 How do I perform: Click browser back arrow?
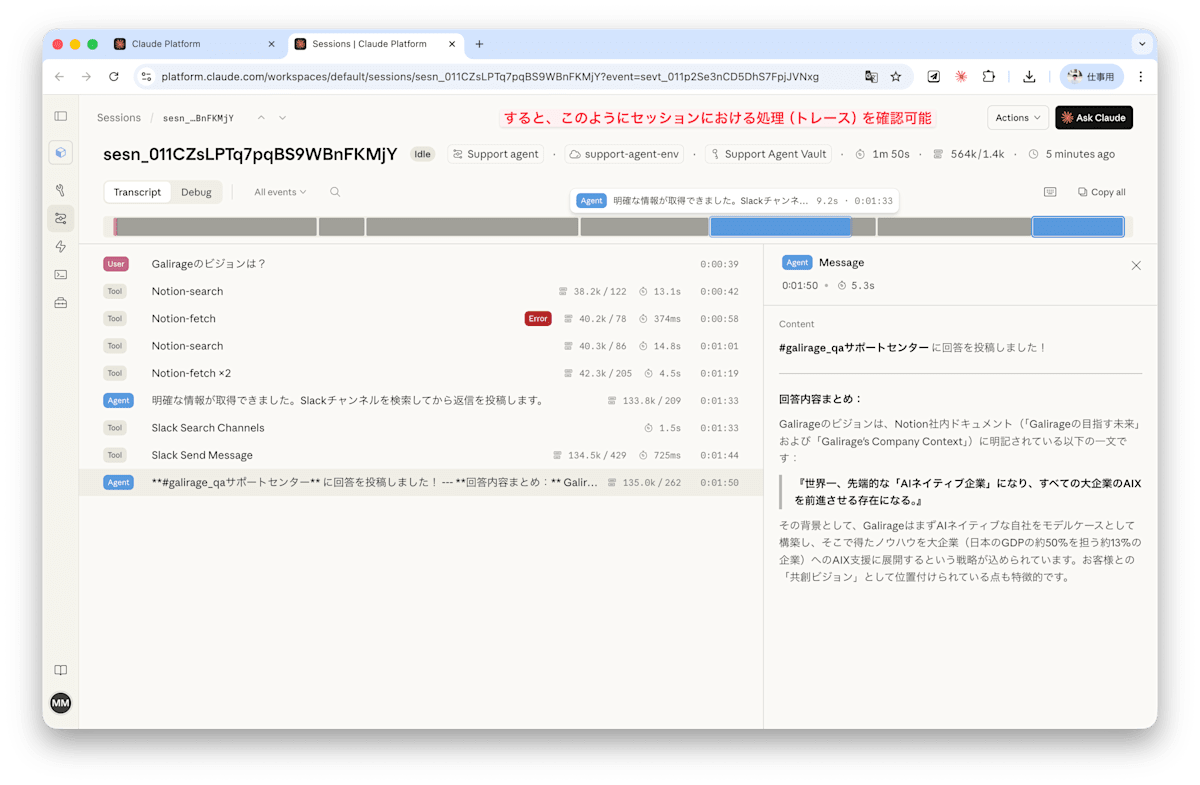tap(59, 76)
